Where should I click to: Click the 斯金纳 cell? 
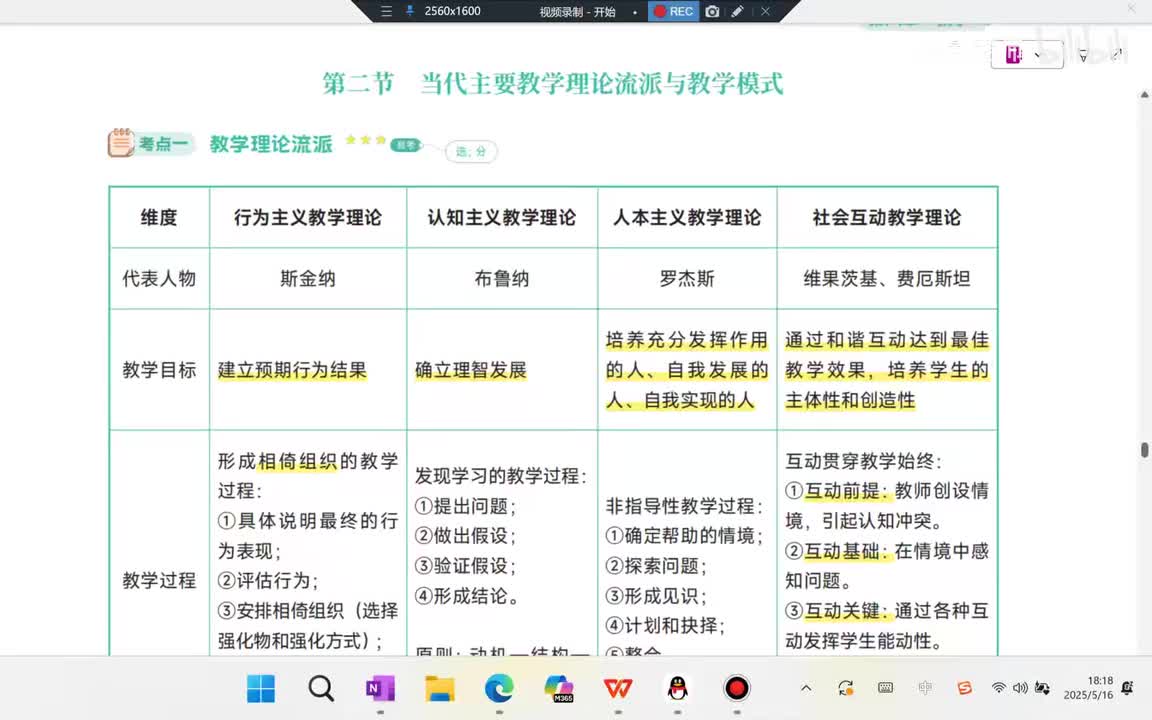coord(308,278)
